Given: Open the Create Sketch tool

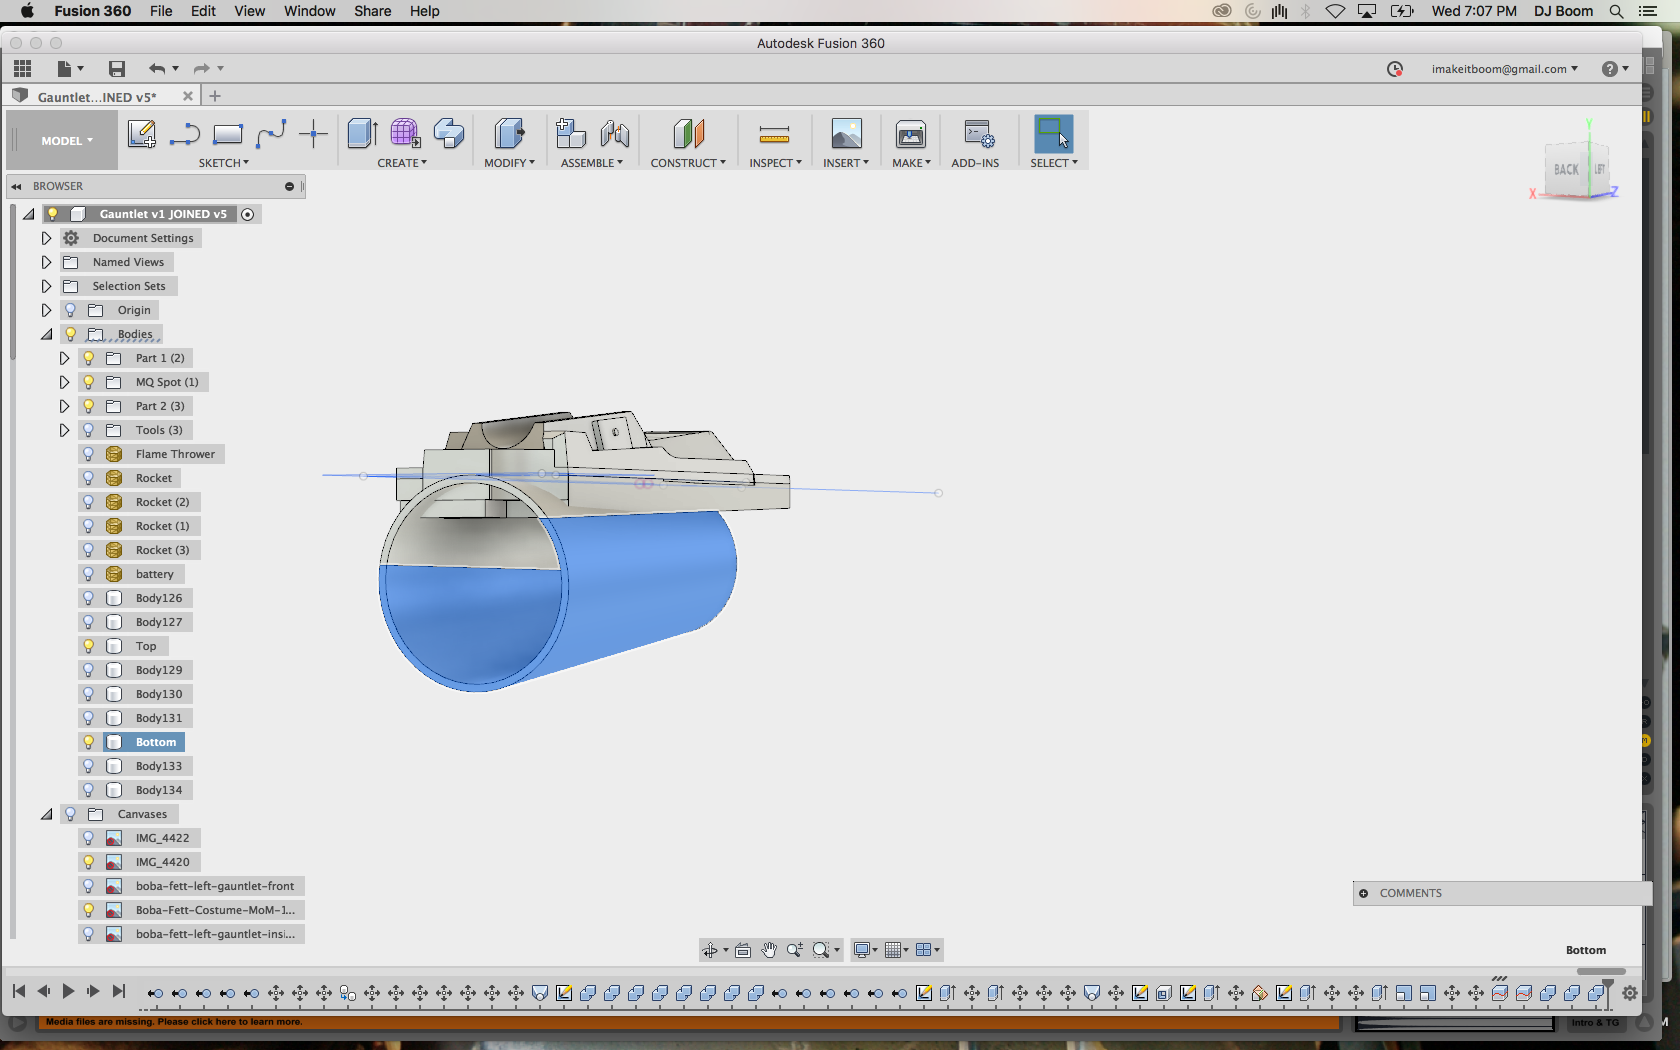Looking at the screenshot, I should (x=141, y=134).
